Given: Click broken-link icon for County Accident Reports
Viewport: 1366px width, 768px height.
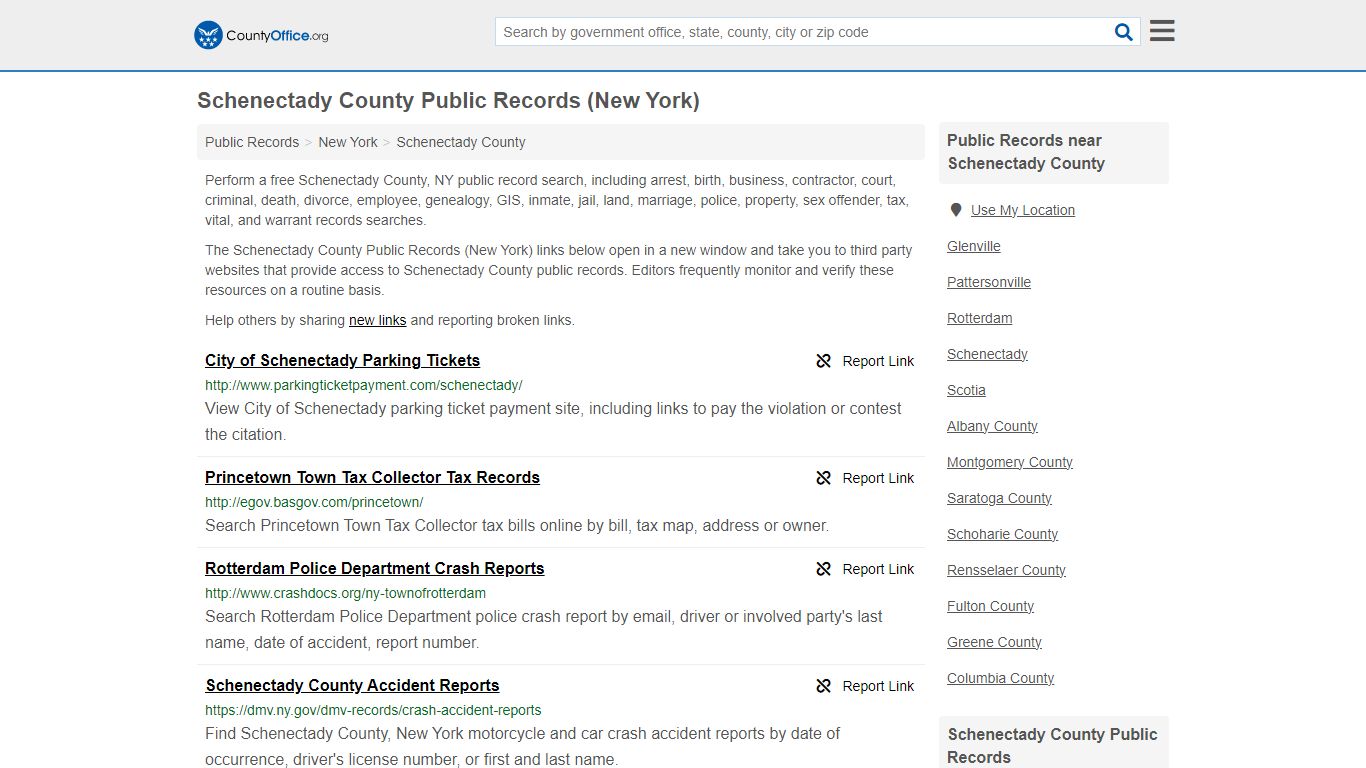Looking at the screenshot, I should click(823, 686).
